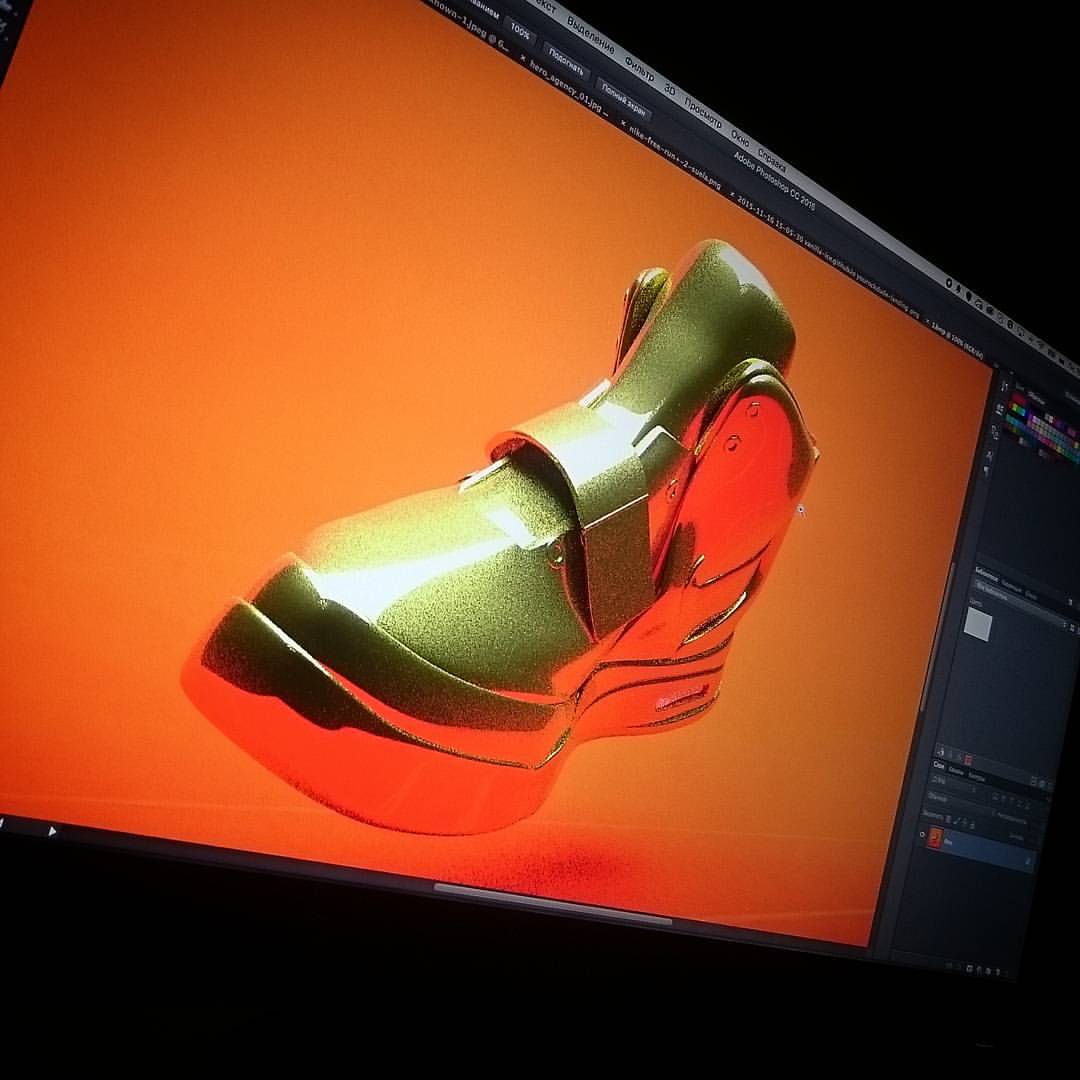Screen dimensions: 1080x1080
Task: Close the hero_agency_01.jpg tab
Action: point(523,60)
